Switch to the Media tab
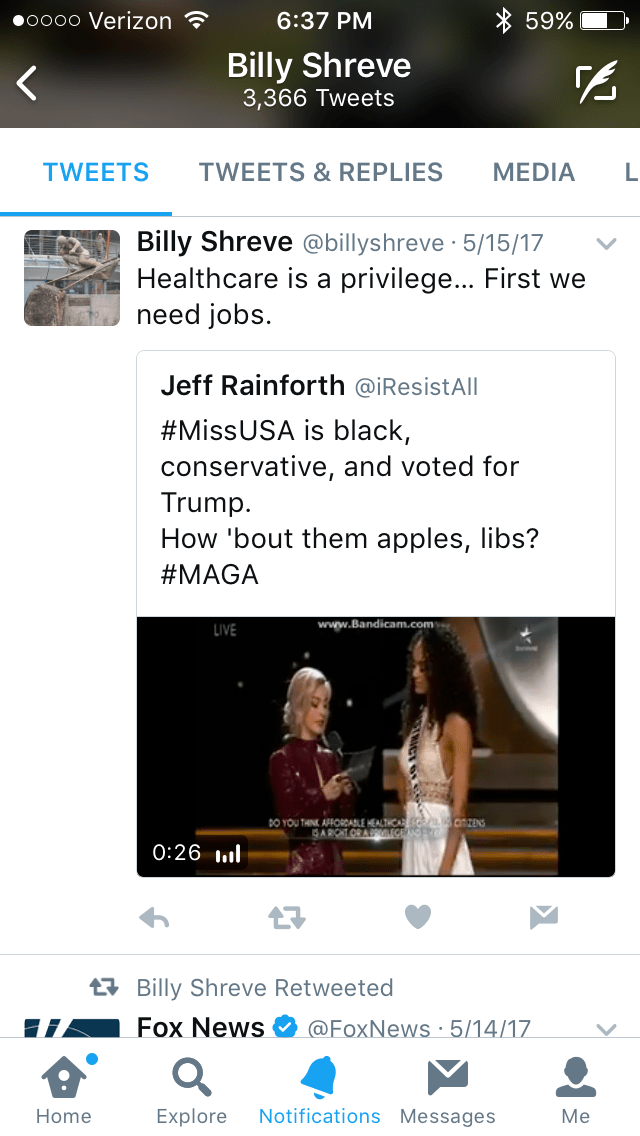 tap(533, 172)
